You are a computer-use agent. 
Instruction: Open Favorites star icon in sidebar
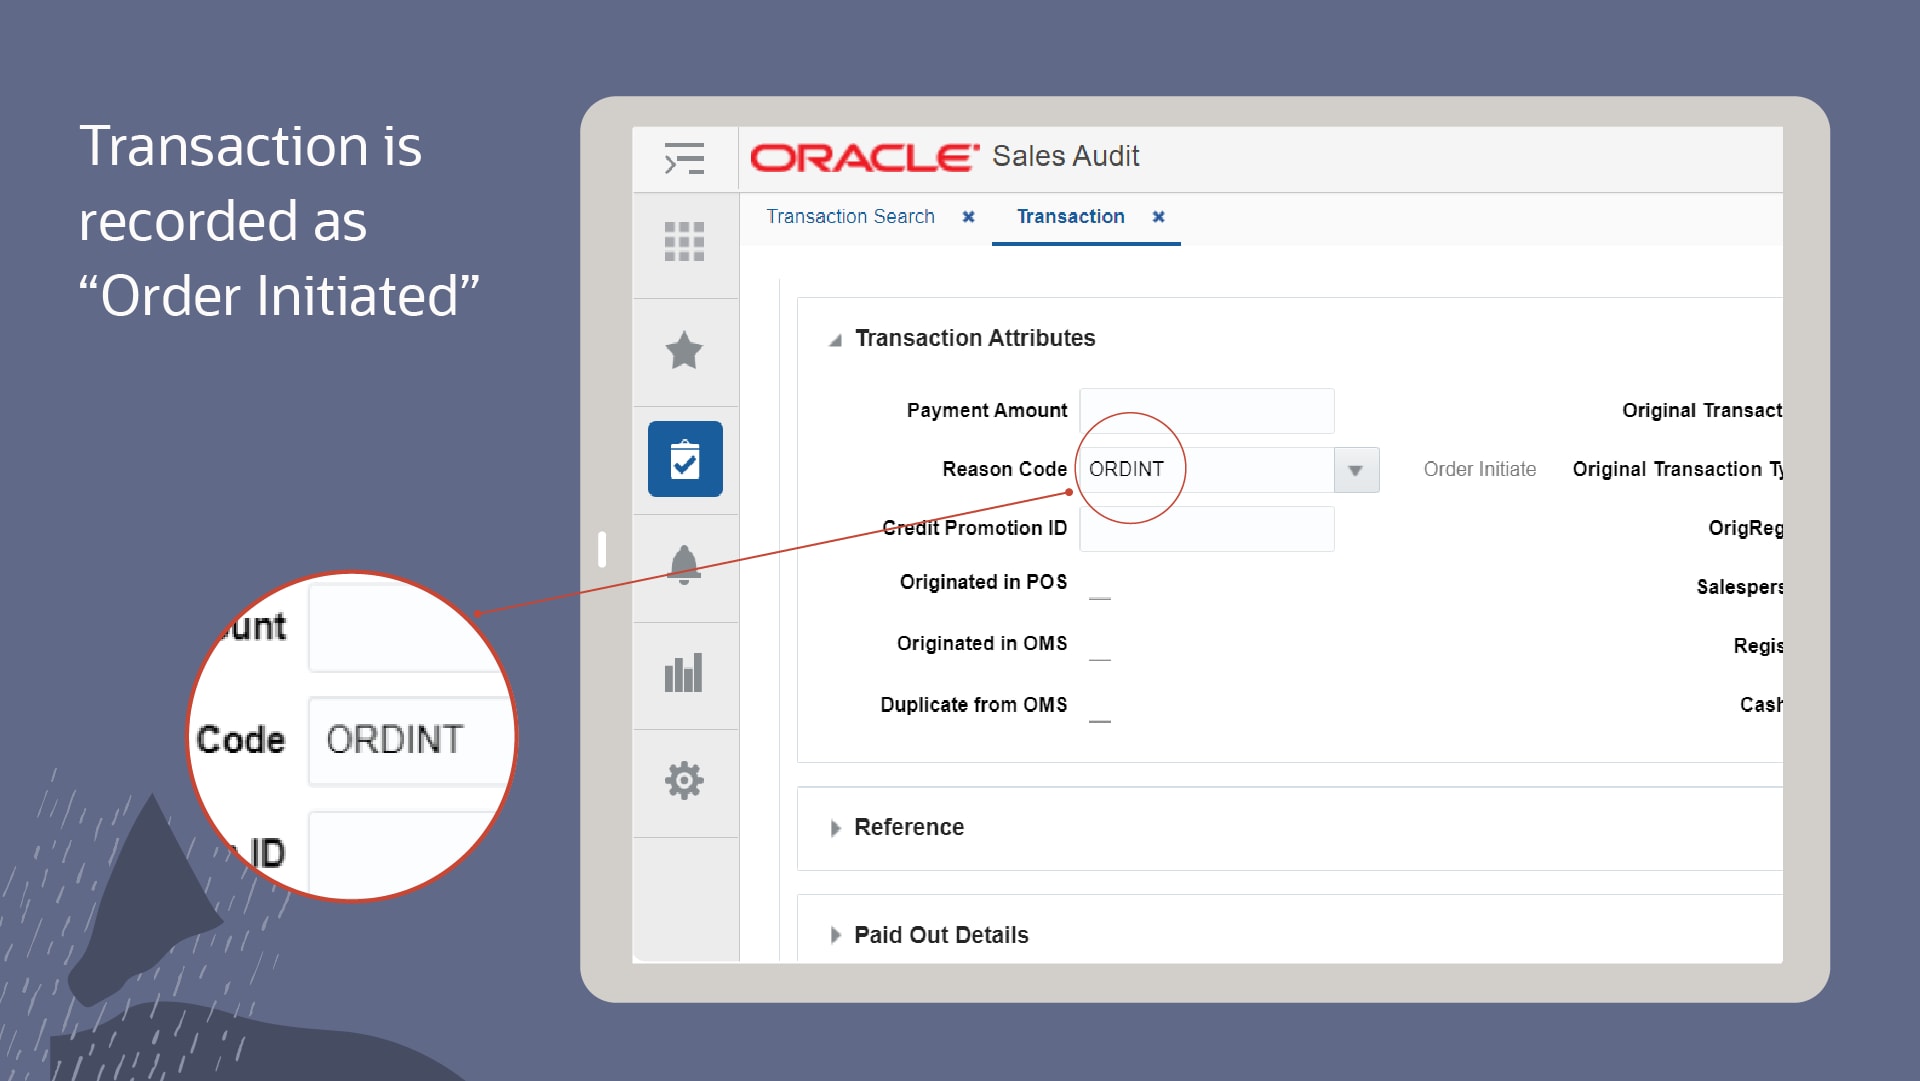coord(684,351)
